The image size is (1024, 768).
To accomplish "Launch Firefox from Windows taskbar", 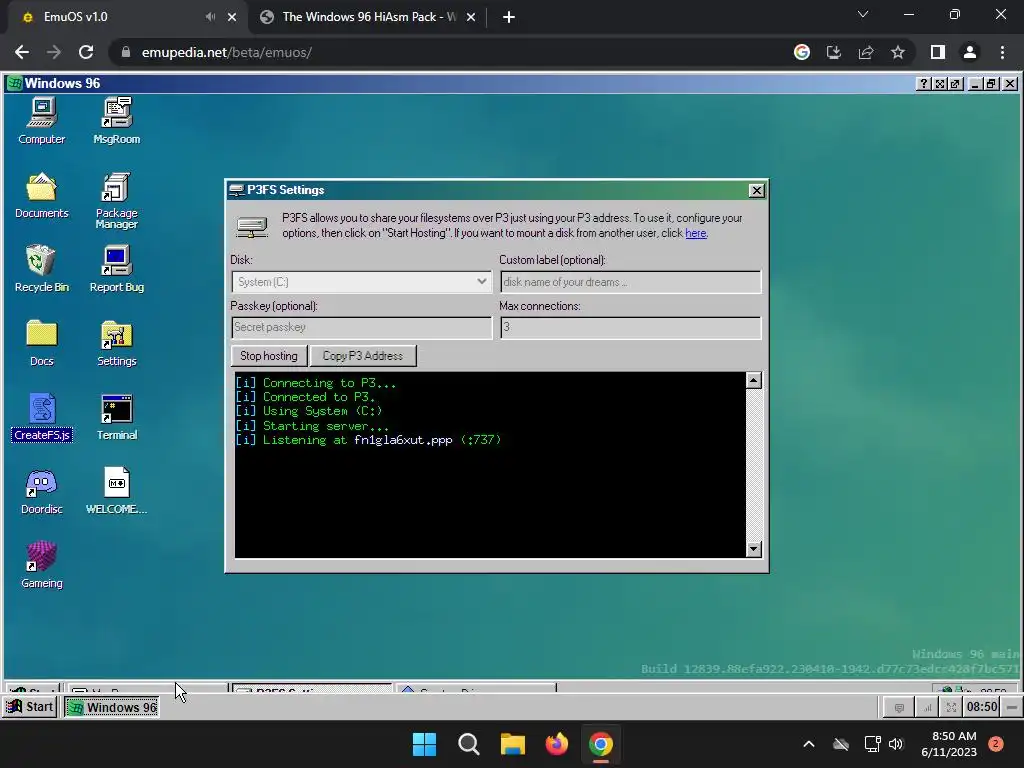I will (x=556, y=744).
